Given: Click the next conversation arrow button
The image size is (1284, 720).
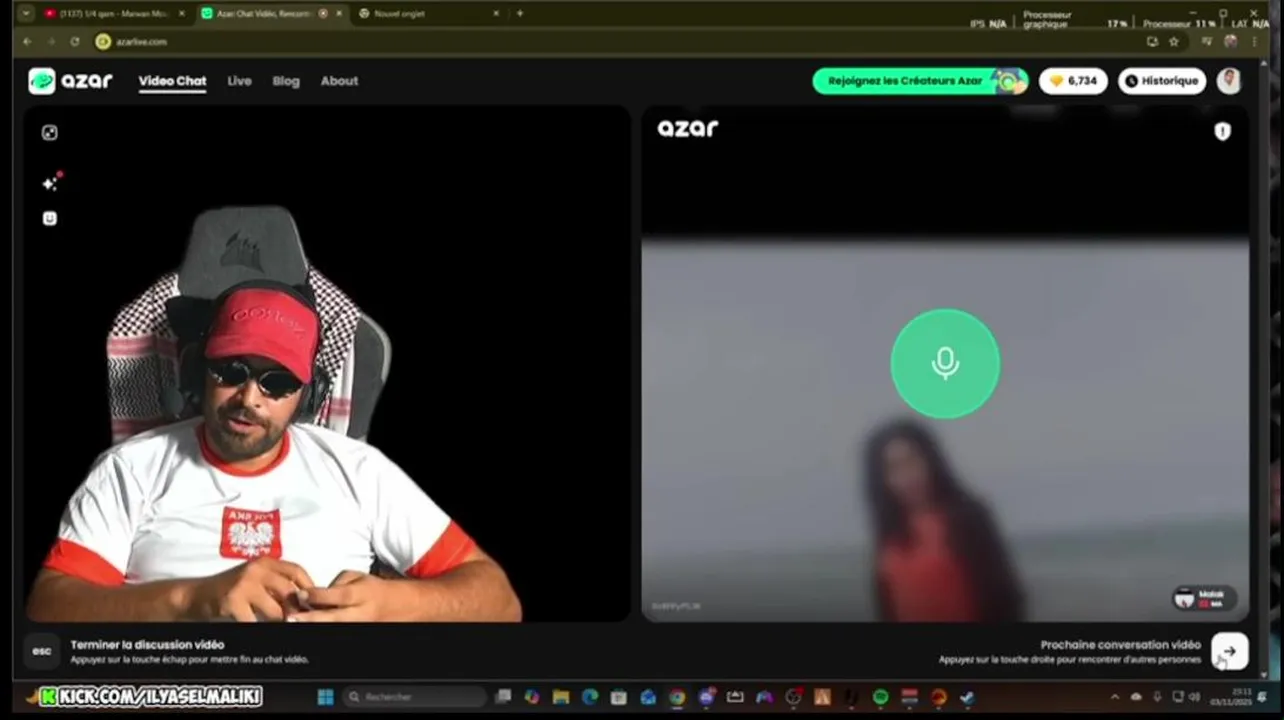Looking at the screenshot, I should click(x=1229, y=651).
